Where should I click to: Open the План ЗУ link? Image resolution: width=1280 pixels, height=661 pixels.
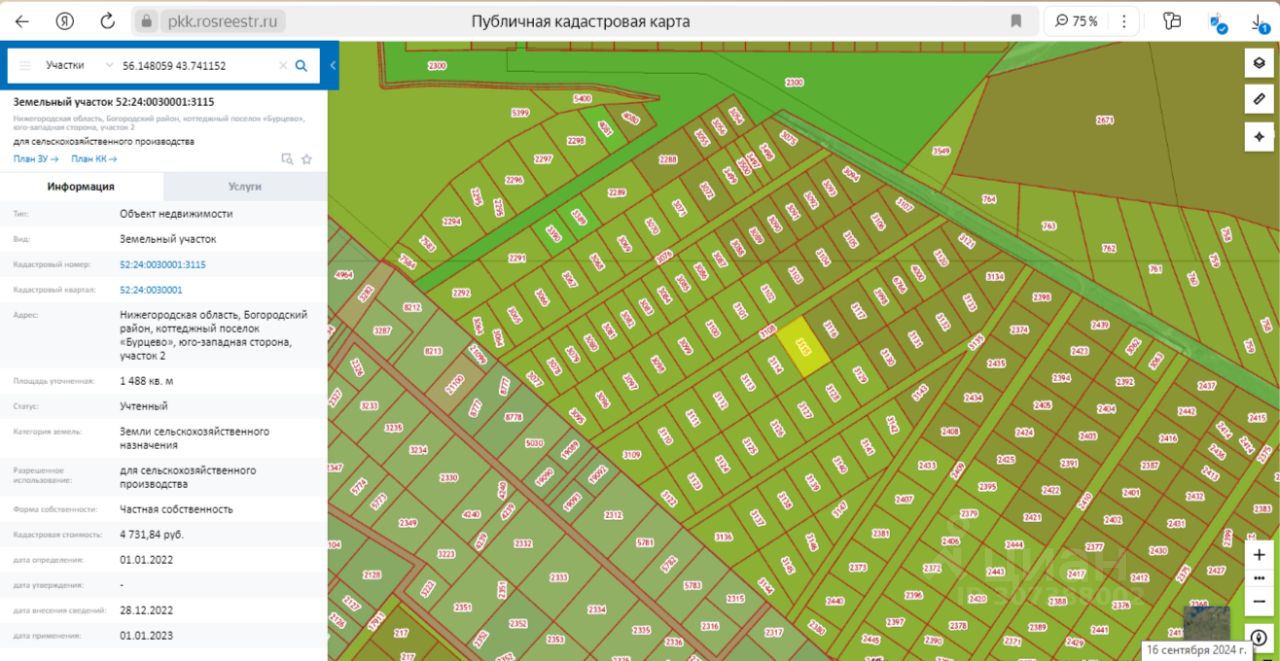click(36, 158)
